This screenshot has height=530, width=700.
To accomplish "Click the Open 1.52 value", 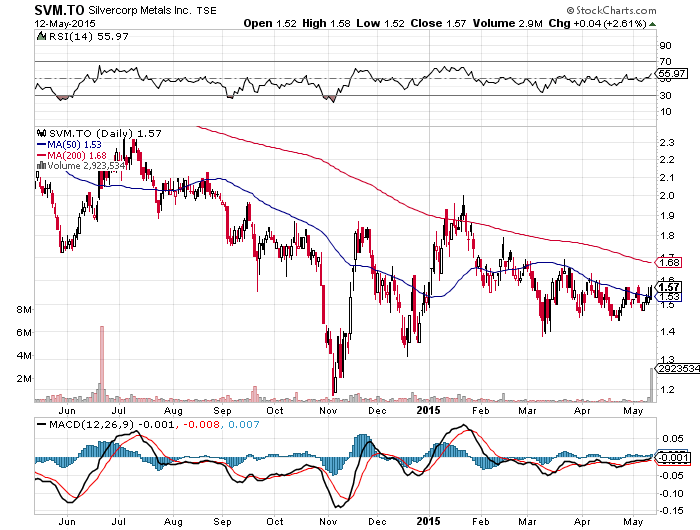I will coord(270,23).
